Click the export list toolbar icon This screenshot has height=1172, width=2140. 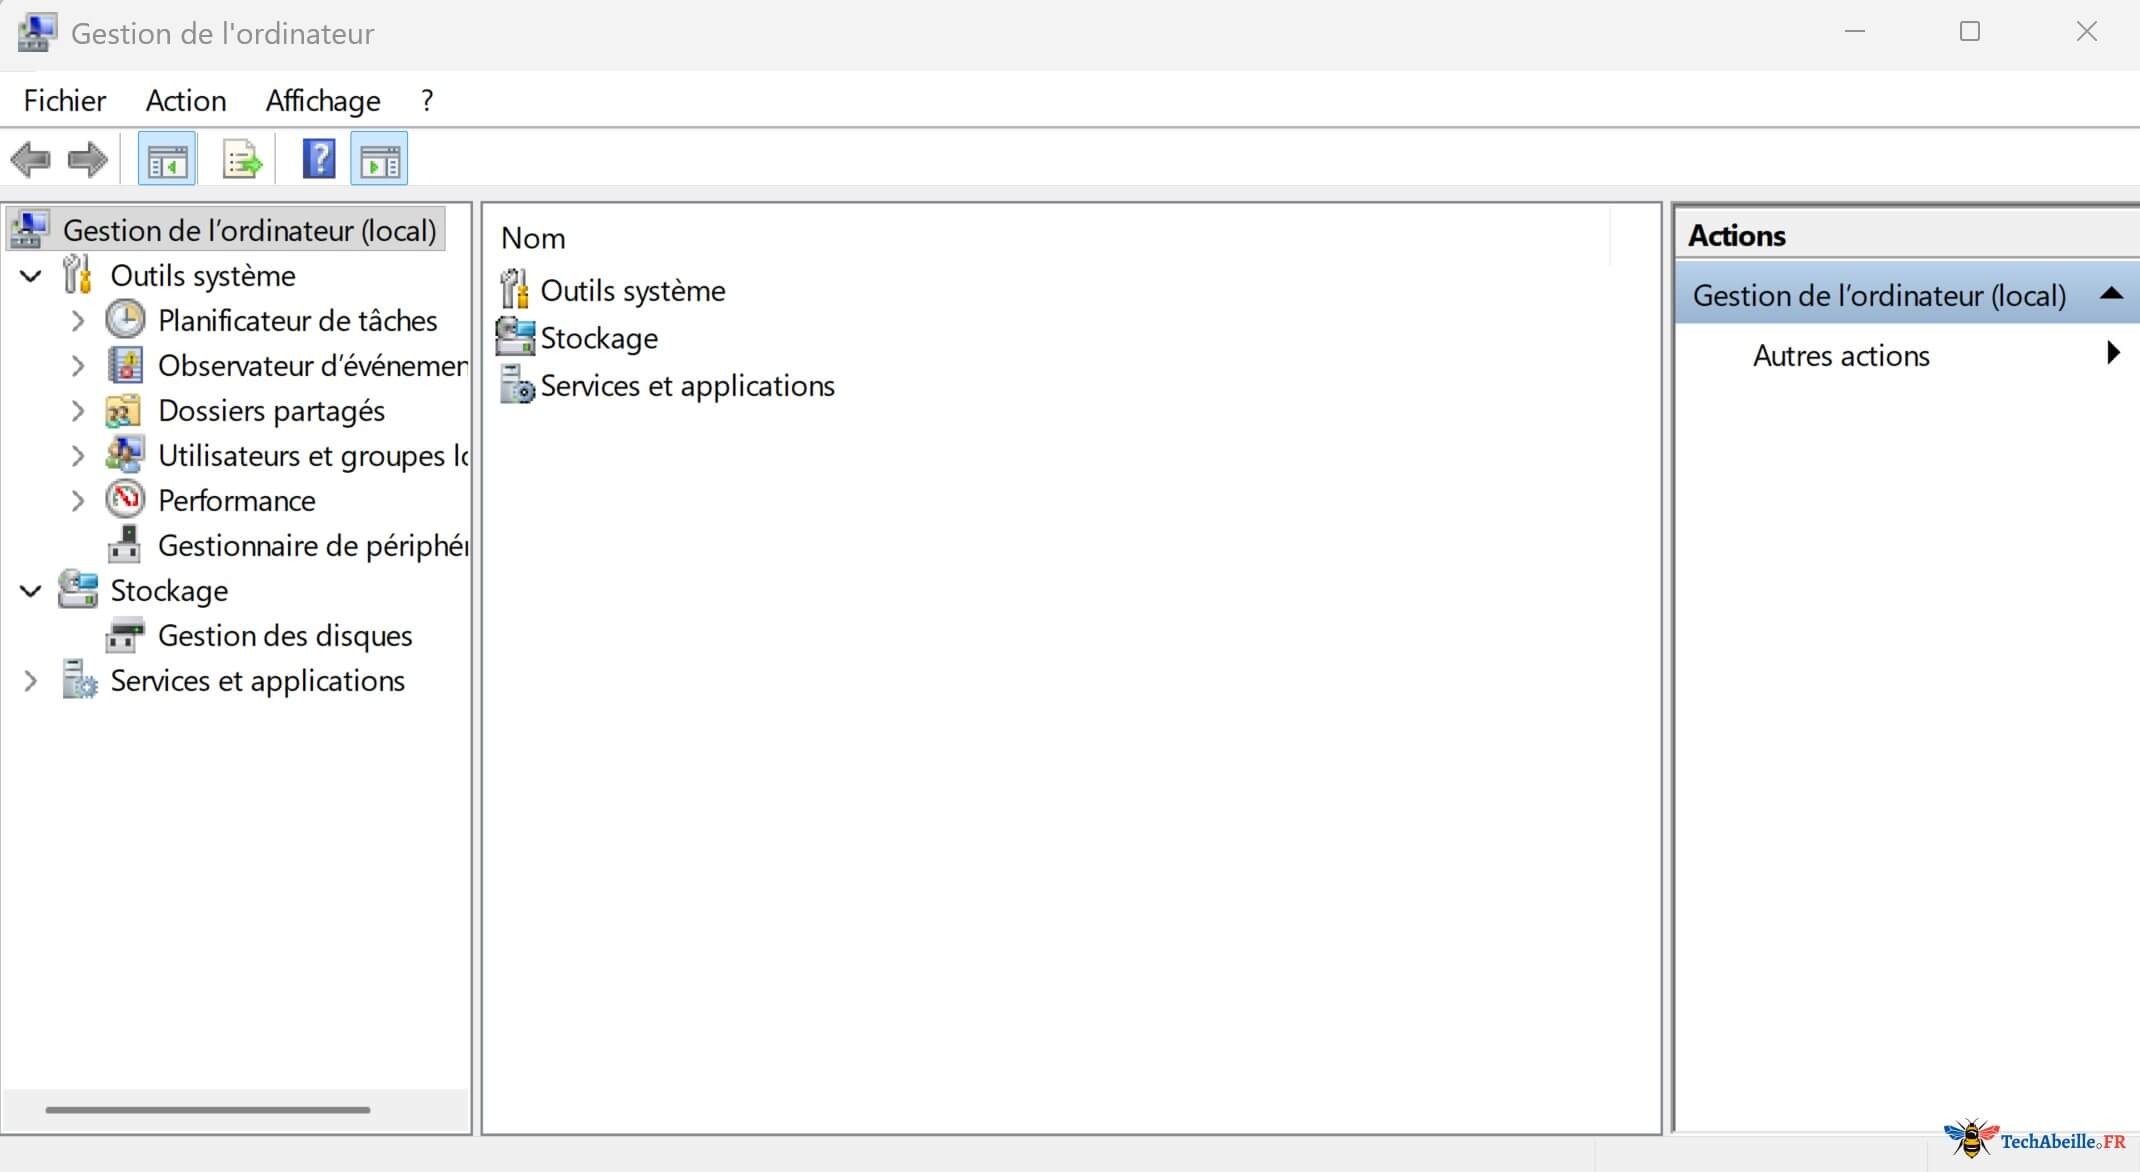pos(241,158)
